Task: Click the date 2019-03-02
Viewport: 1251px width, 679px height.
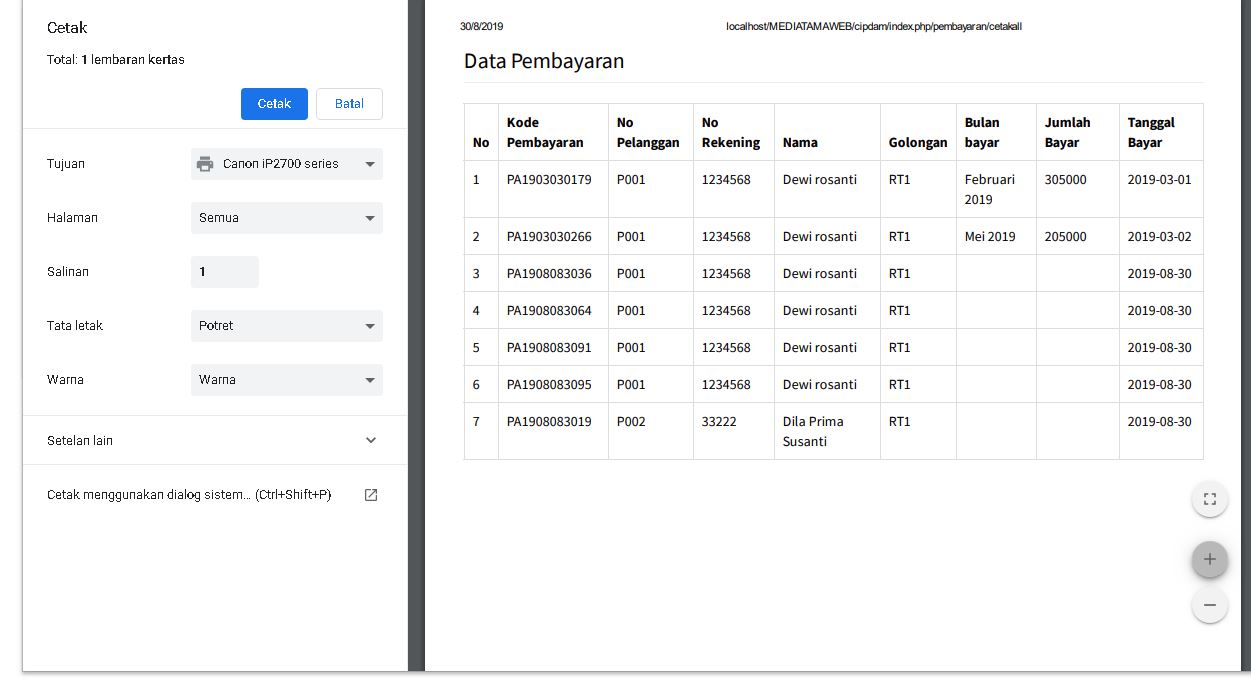Action: click(1160, 237)
